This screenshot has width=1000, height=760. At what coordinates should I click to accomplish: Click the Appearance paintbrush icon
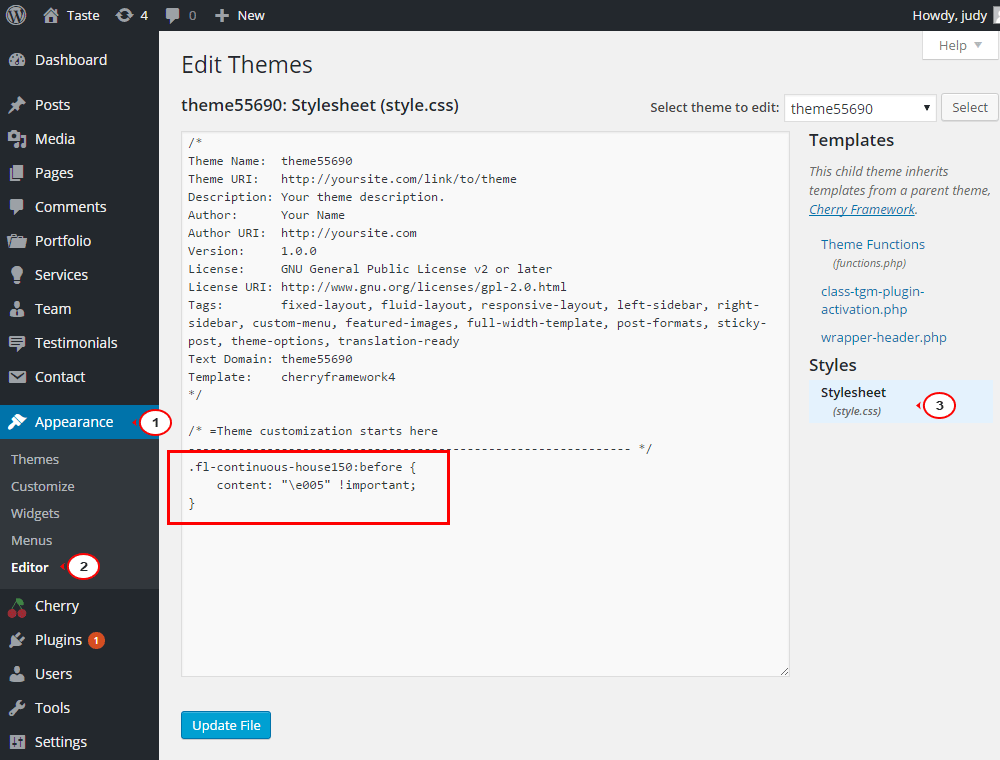point(17,421)
